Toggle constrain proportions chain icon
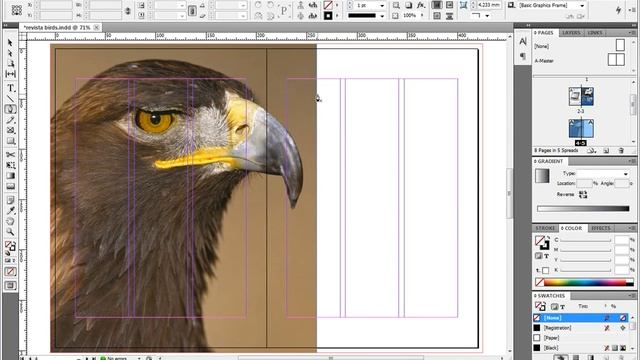The image size is (640, 360). tap(192, 11)
